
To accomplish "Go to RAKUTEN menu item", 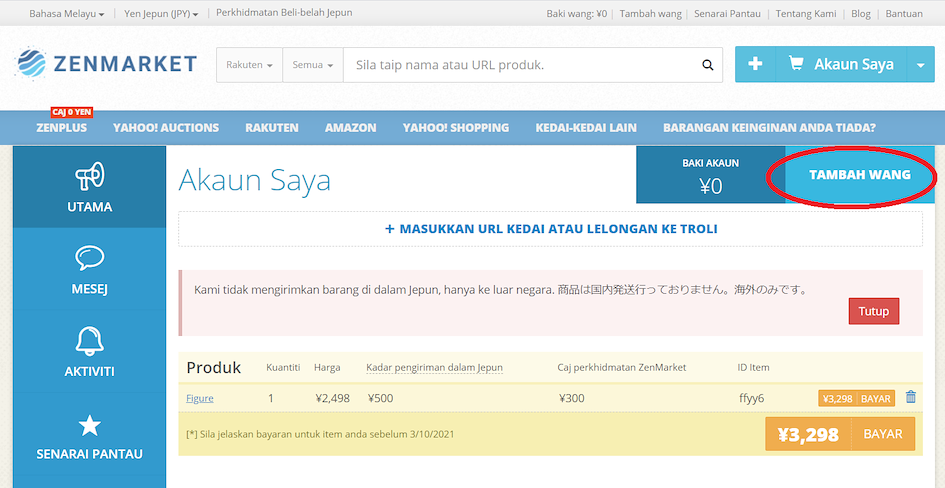I will pyautogui.click(x=272, y=128).
